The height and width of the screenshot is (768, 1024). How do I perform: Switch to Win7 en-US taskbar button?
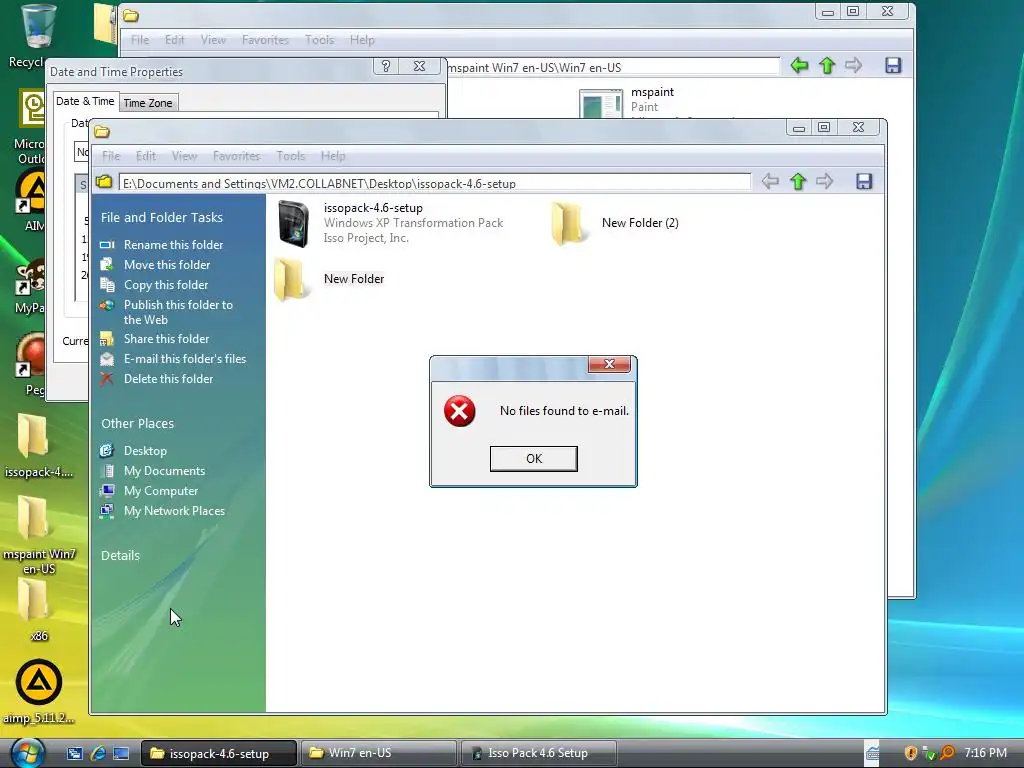pos(379,753)
